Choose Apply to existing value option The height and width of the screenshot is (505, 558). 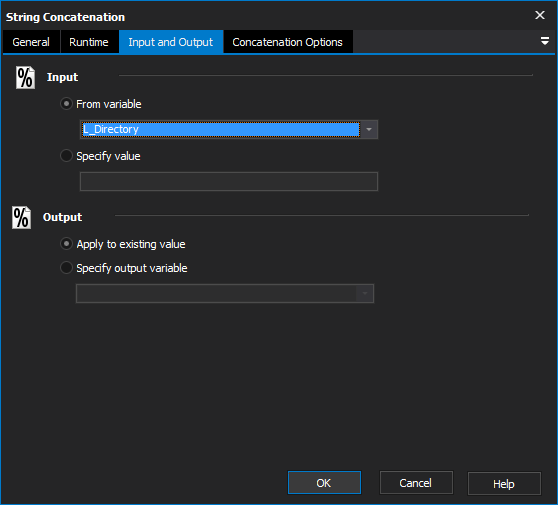(x=66, y=244)
